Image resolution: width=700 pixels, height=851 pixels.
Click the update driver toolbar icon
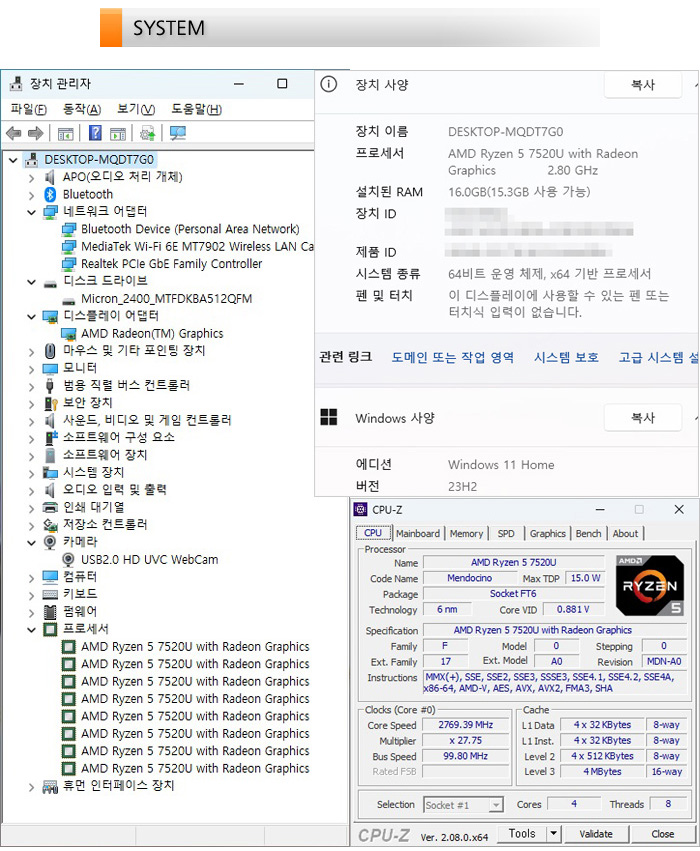[147, 133]
